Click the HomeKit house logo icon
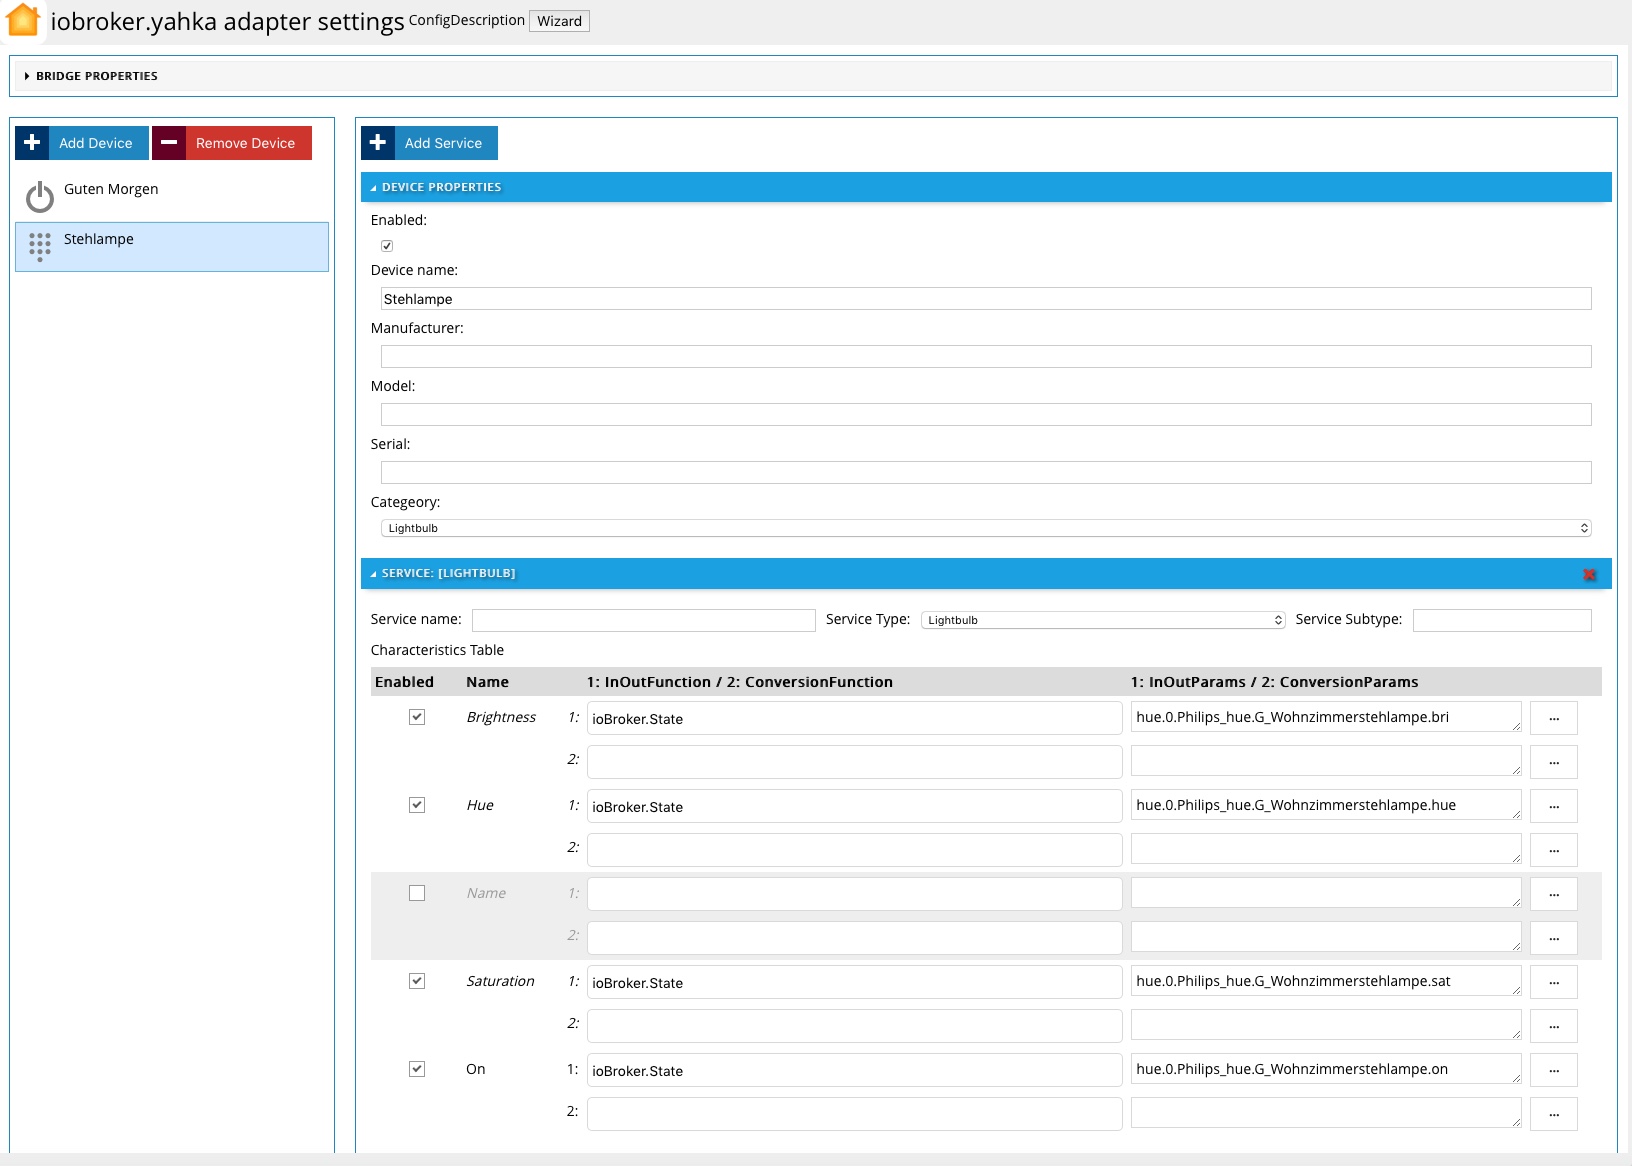Image resolution: width=1632 pixels, height=1166 pixels. click(x=23, y=20)
